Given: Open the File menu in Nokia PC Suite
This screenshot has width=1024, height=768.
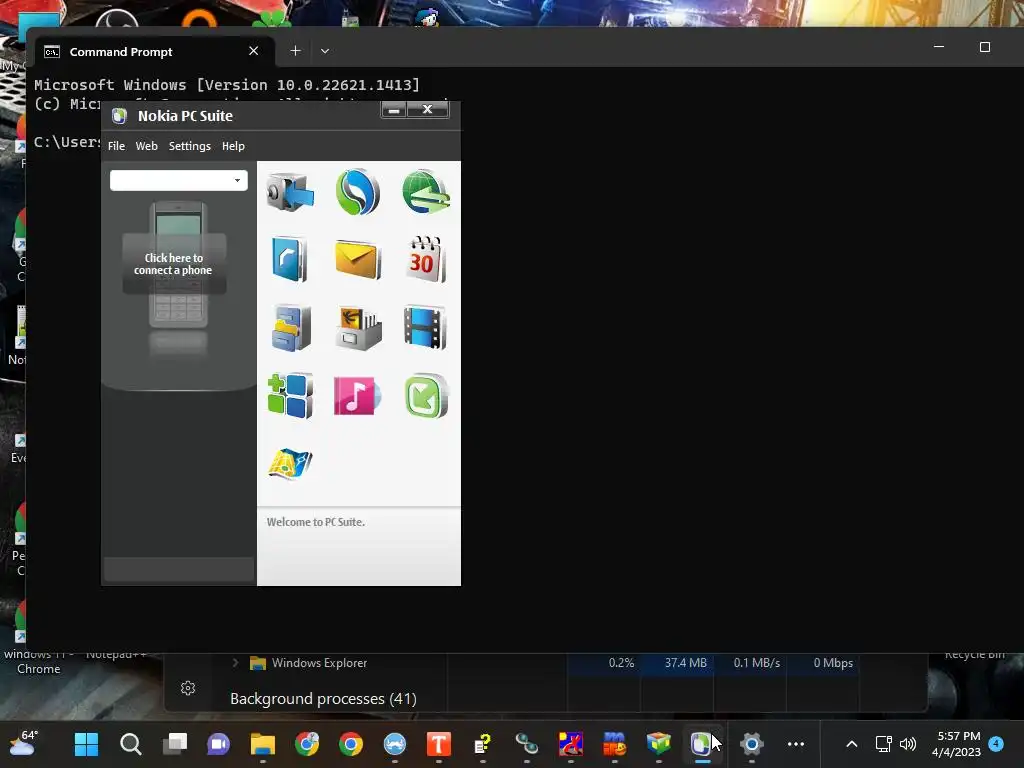Looking at the screenshot, I should click(x=116, y=146).
